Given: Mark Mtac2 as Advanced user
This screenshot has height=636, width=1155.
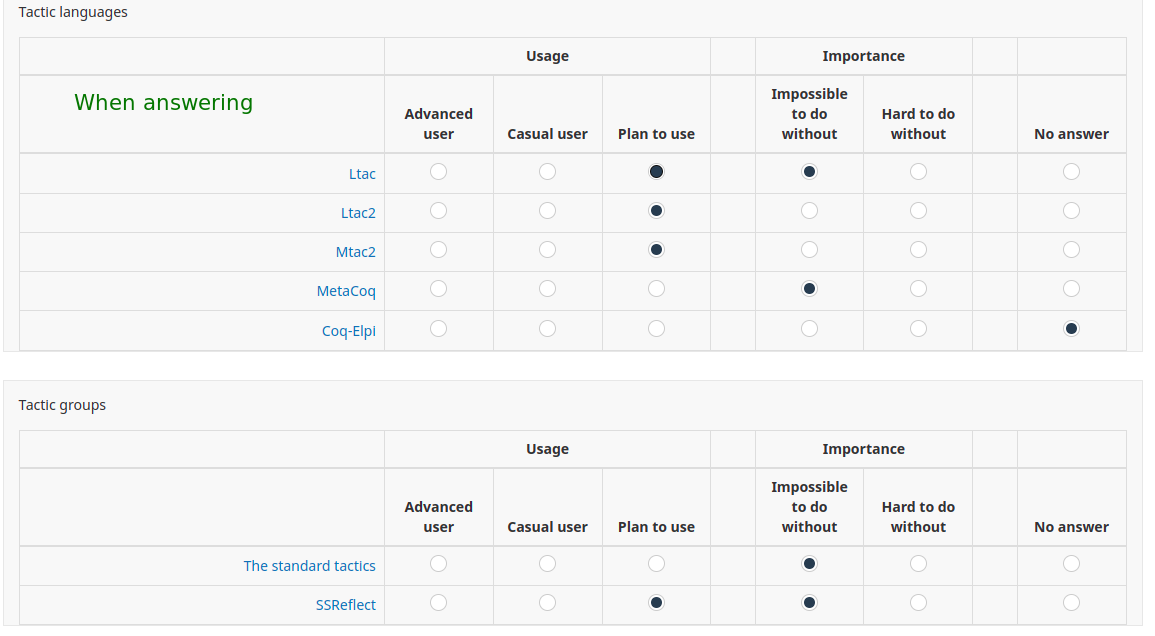Looking at the screenshot, I should pyautogui.click(x=438, y=250).
